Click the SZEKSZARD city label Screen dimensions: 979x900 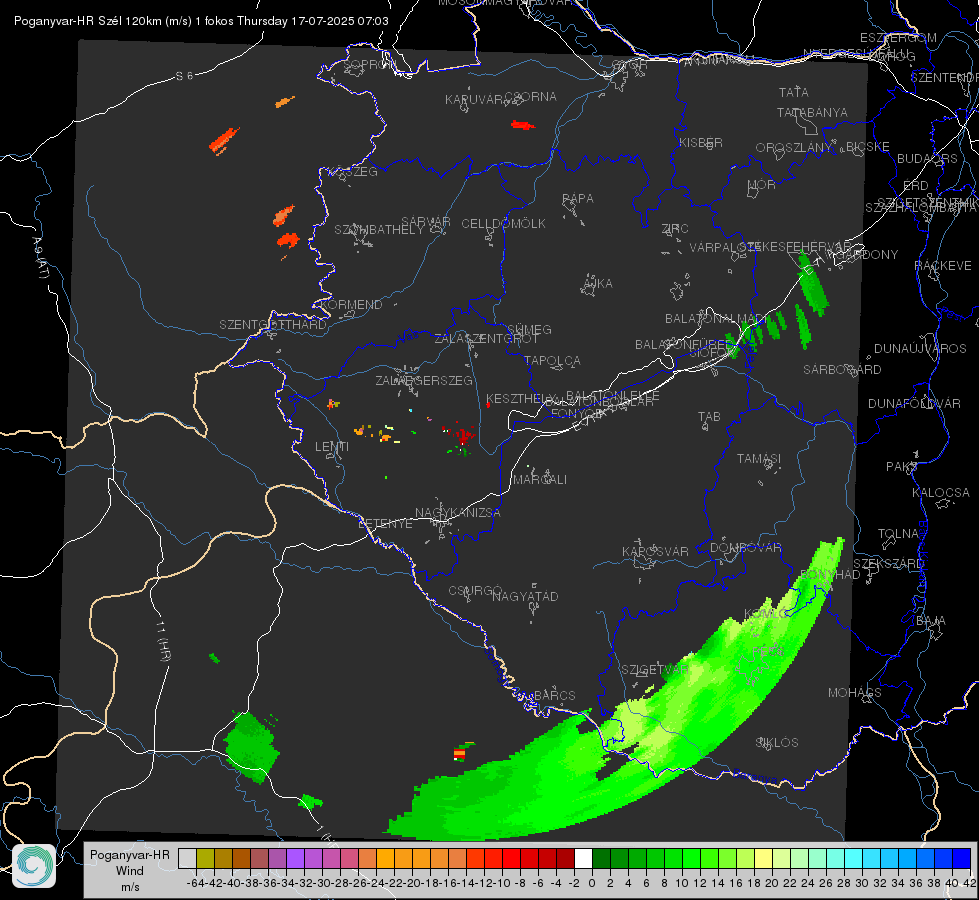[887, 564]
